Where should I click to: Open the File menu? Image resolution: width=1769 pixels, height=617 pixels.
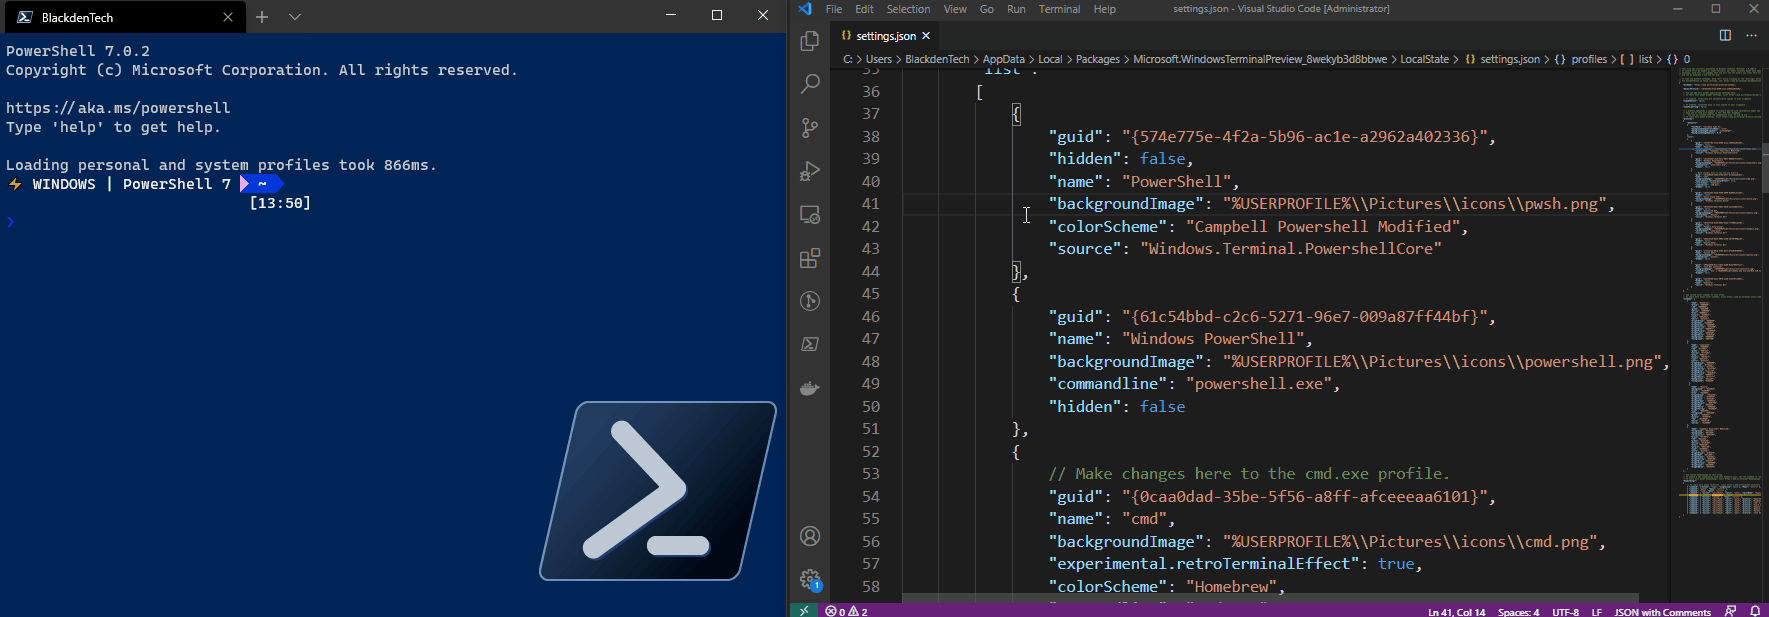coord(834,9)
